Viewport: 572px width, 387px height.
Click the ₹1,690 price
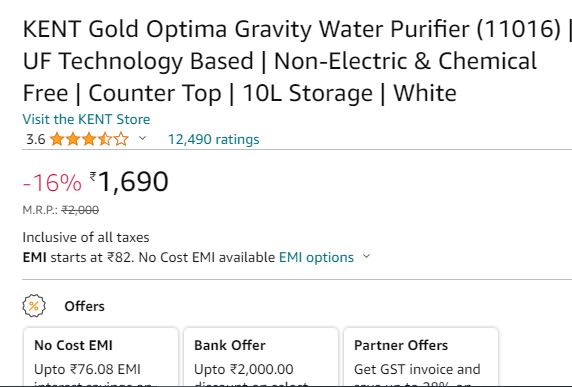click(129, 182)
